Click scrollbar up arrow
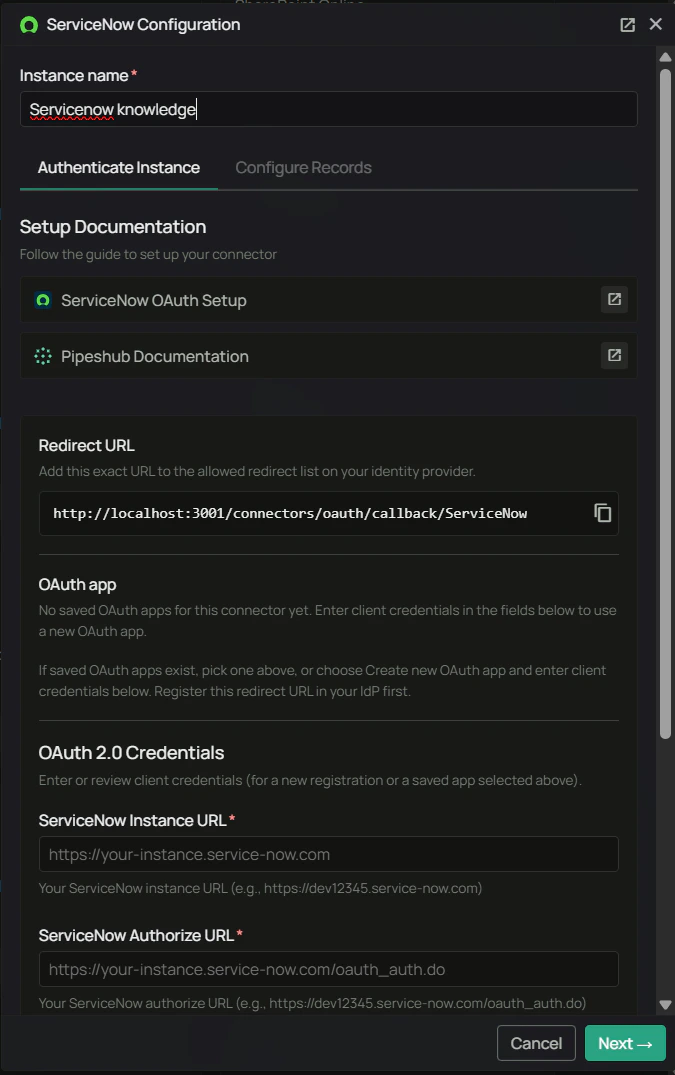The height and width of the screenshot is (1075, 675). point(665,57)
